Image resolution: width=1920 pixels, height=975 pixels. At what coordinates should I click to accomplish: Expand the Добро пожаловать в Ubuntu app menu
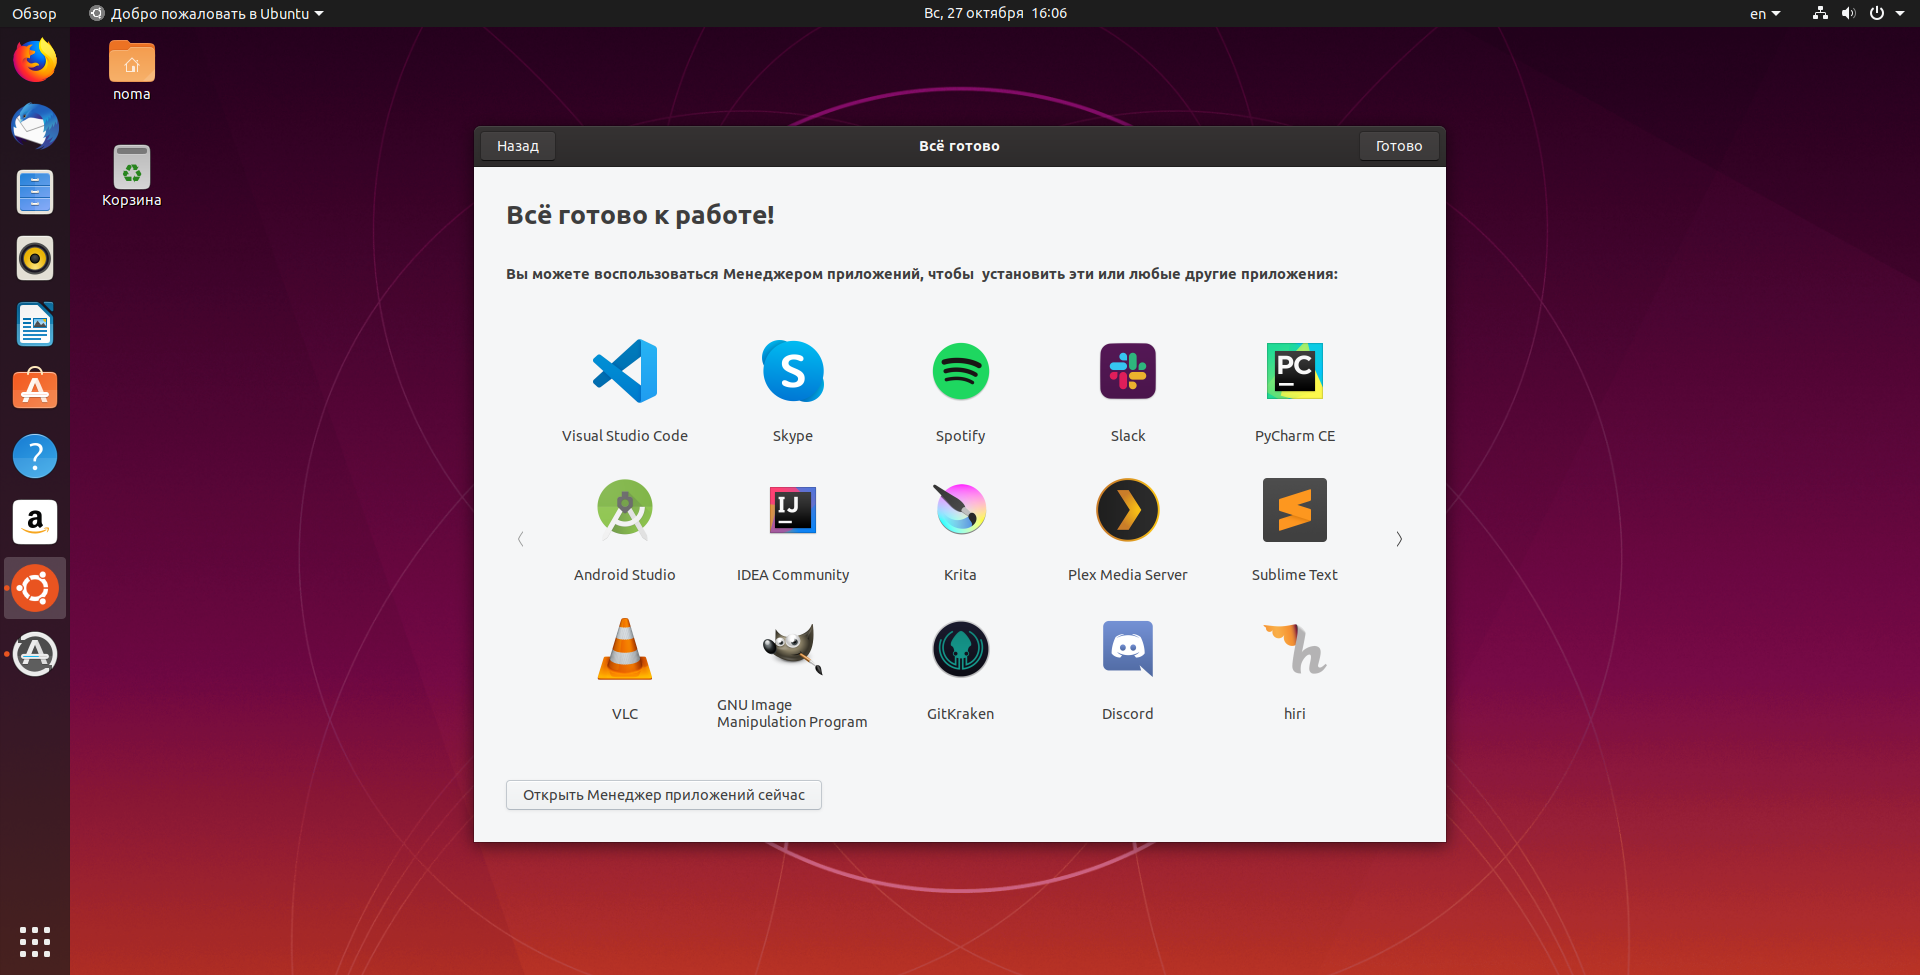(x=207, y=14)
